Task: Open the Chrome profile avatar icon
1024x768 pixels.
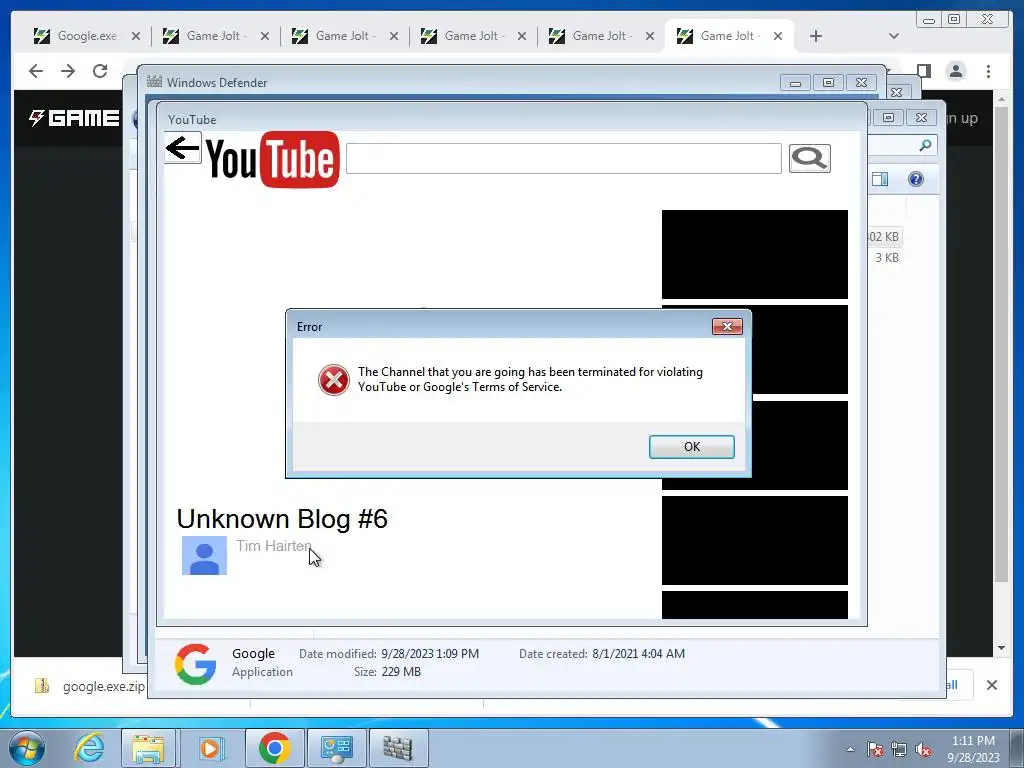Action: click(x=956, y=71)
